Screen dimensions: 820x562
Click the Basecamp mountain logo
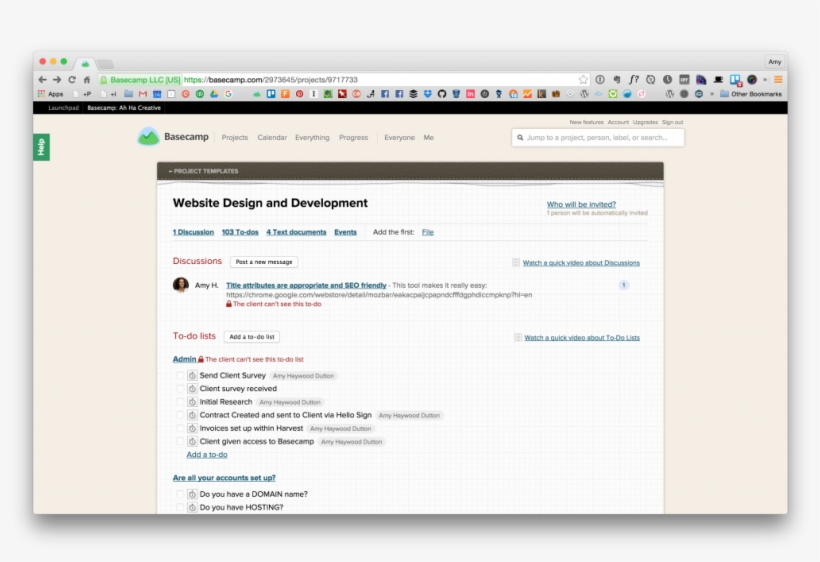point(148,137)
